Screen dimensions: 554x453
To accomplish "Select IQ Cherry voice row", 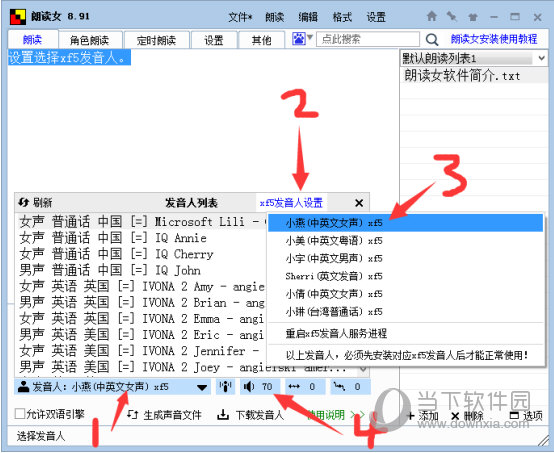I will point(141,254).
